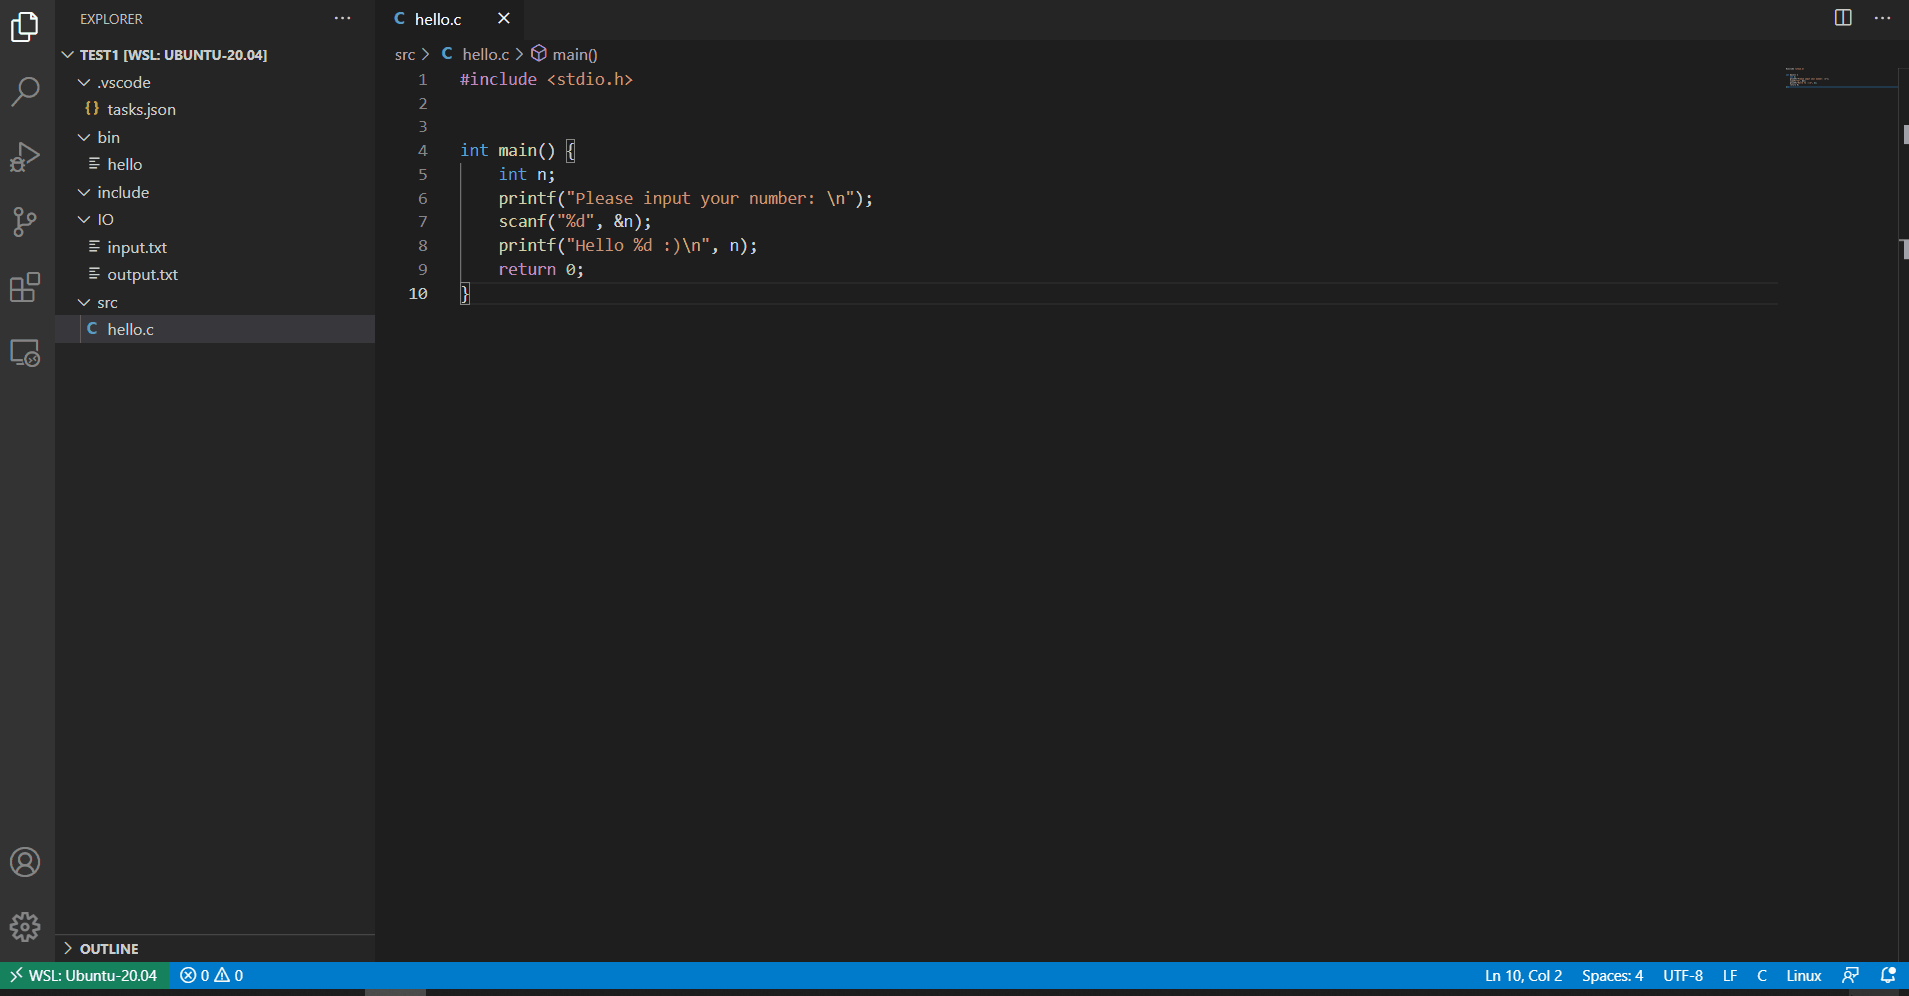
Task: Click the EXPLORER panel title
Action: click(x=111, y=19)
